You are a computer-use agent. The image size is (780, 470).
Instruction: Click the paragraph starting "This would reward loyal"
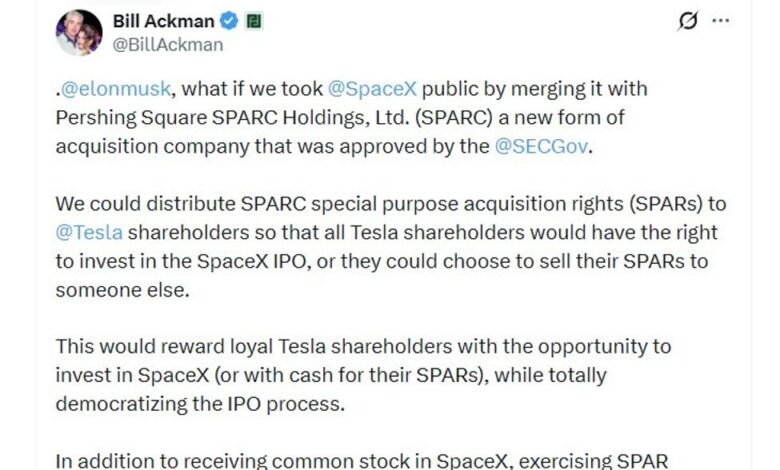pos(363,375)
